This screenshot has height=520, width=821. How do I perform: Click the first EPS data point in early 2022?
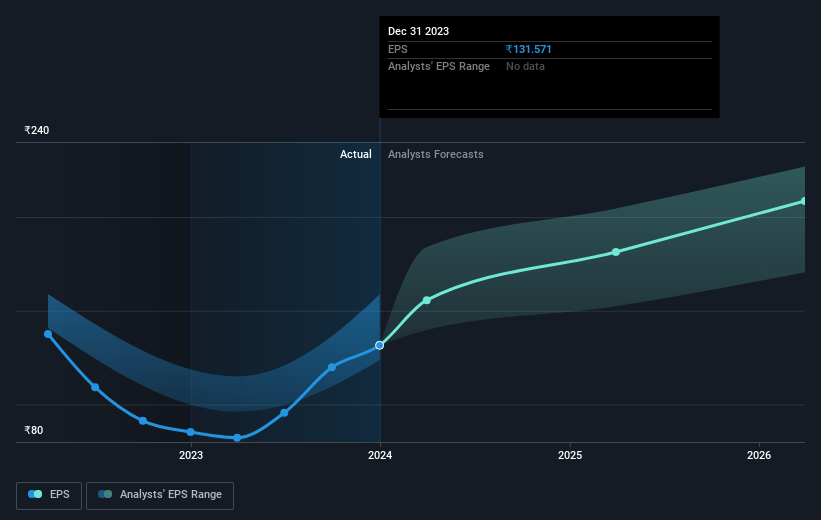coord(48,334)
